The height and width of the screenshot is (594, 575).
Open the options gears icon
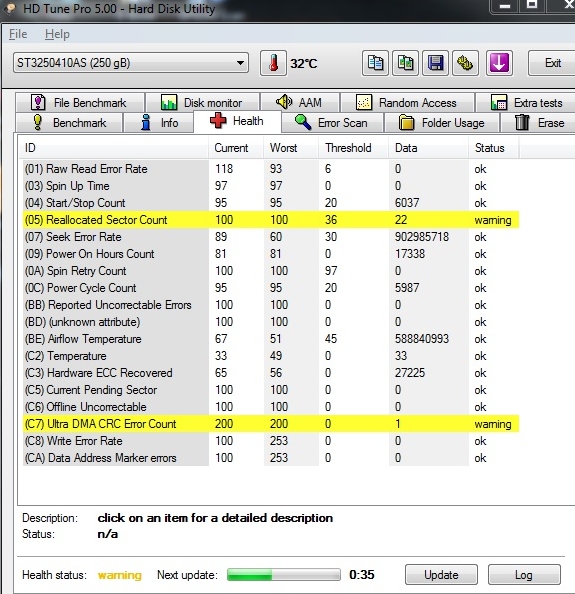pyautogui.click(x=465, y=63)
